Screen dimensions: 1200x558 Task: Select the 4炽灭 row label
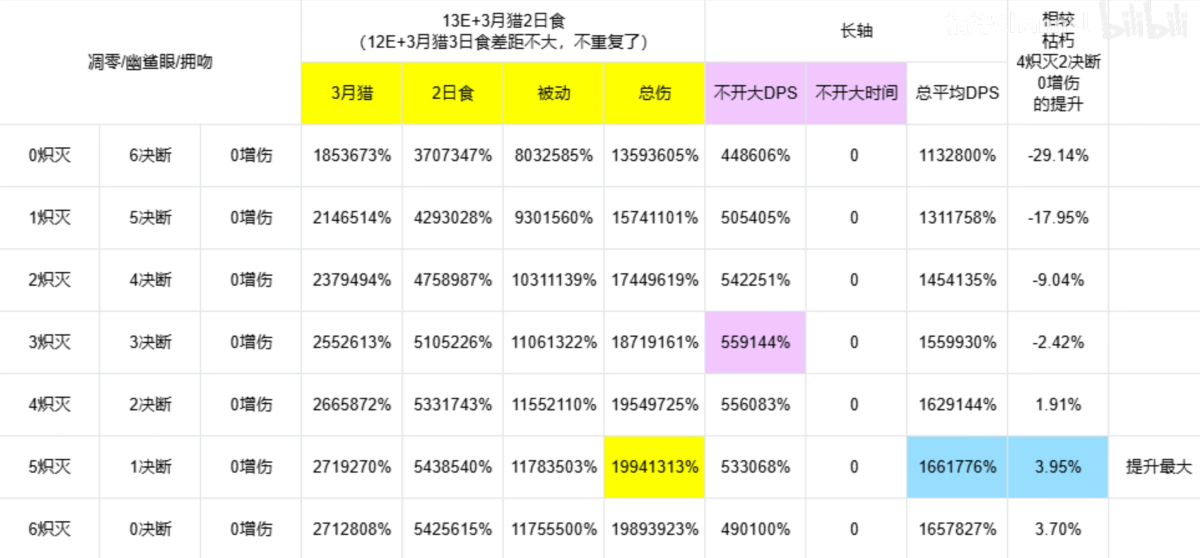coord(50,404)
